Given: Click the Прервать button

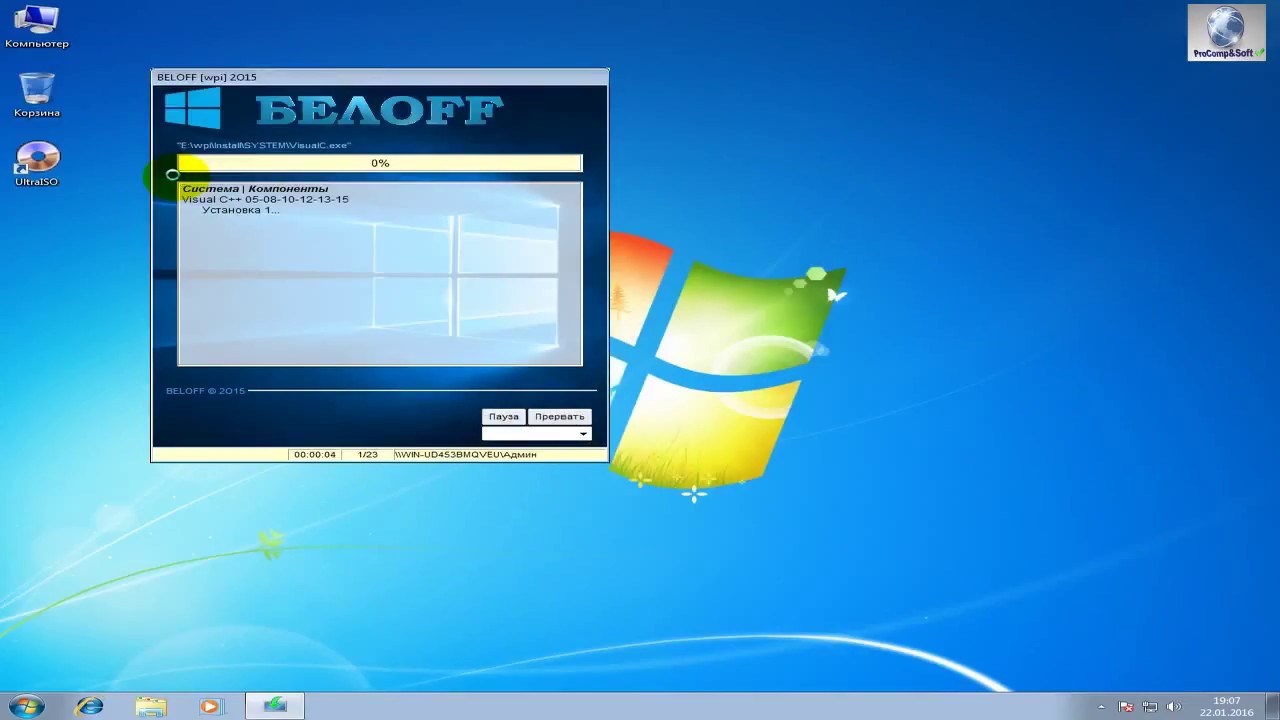Looking at the screenshot, I should 559,416.
